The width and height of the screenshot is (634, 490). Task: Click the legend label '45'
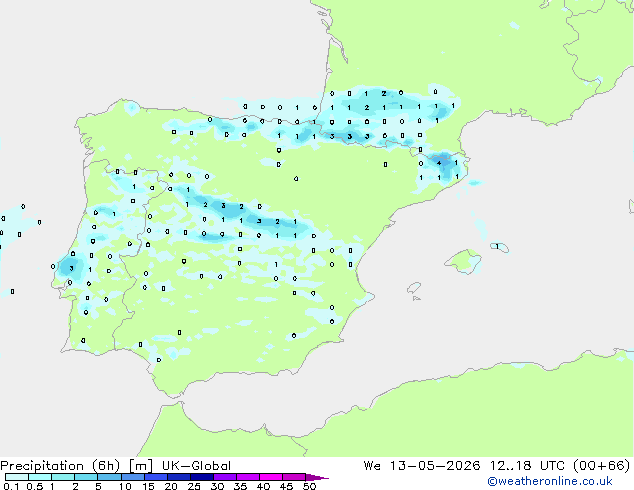286,486
